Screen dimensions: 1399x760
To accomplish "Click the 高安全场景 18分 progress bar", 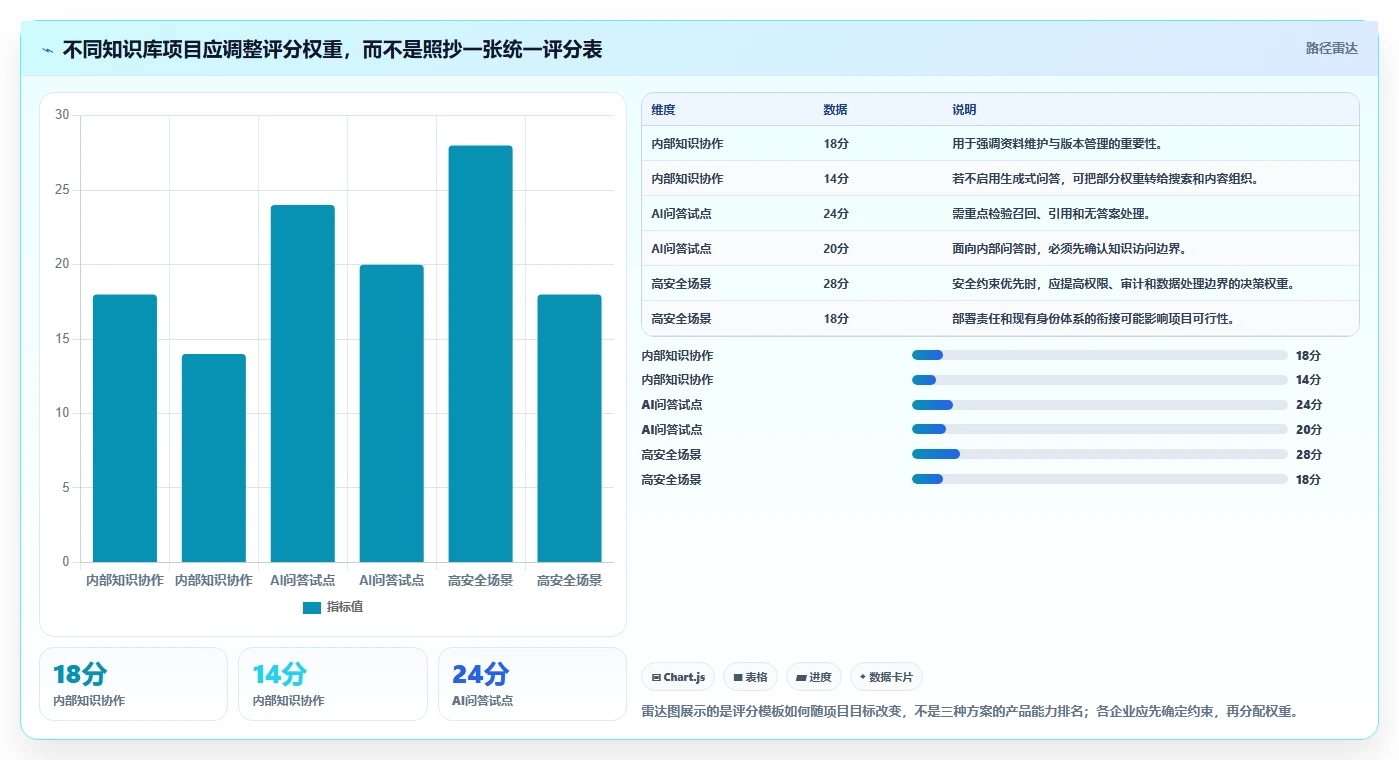I will pyautogui.click(x=1100, y=479).
